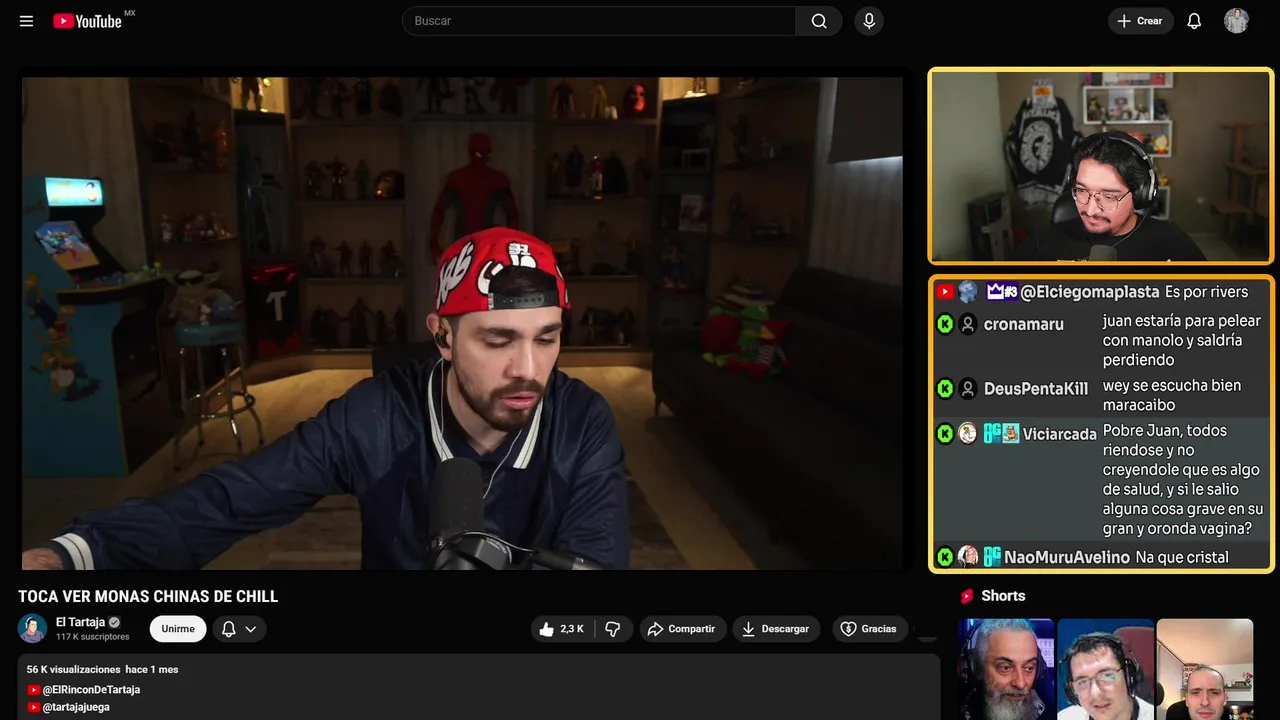Image resolution: width=1280 pixels, height=720 pixels.
Task: Click the Descargar download button
Action: coord(776,629)
